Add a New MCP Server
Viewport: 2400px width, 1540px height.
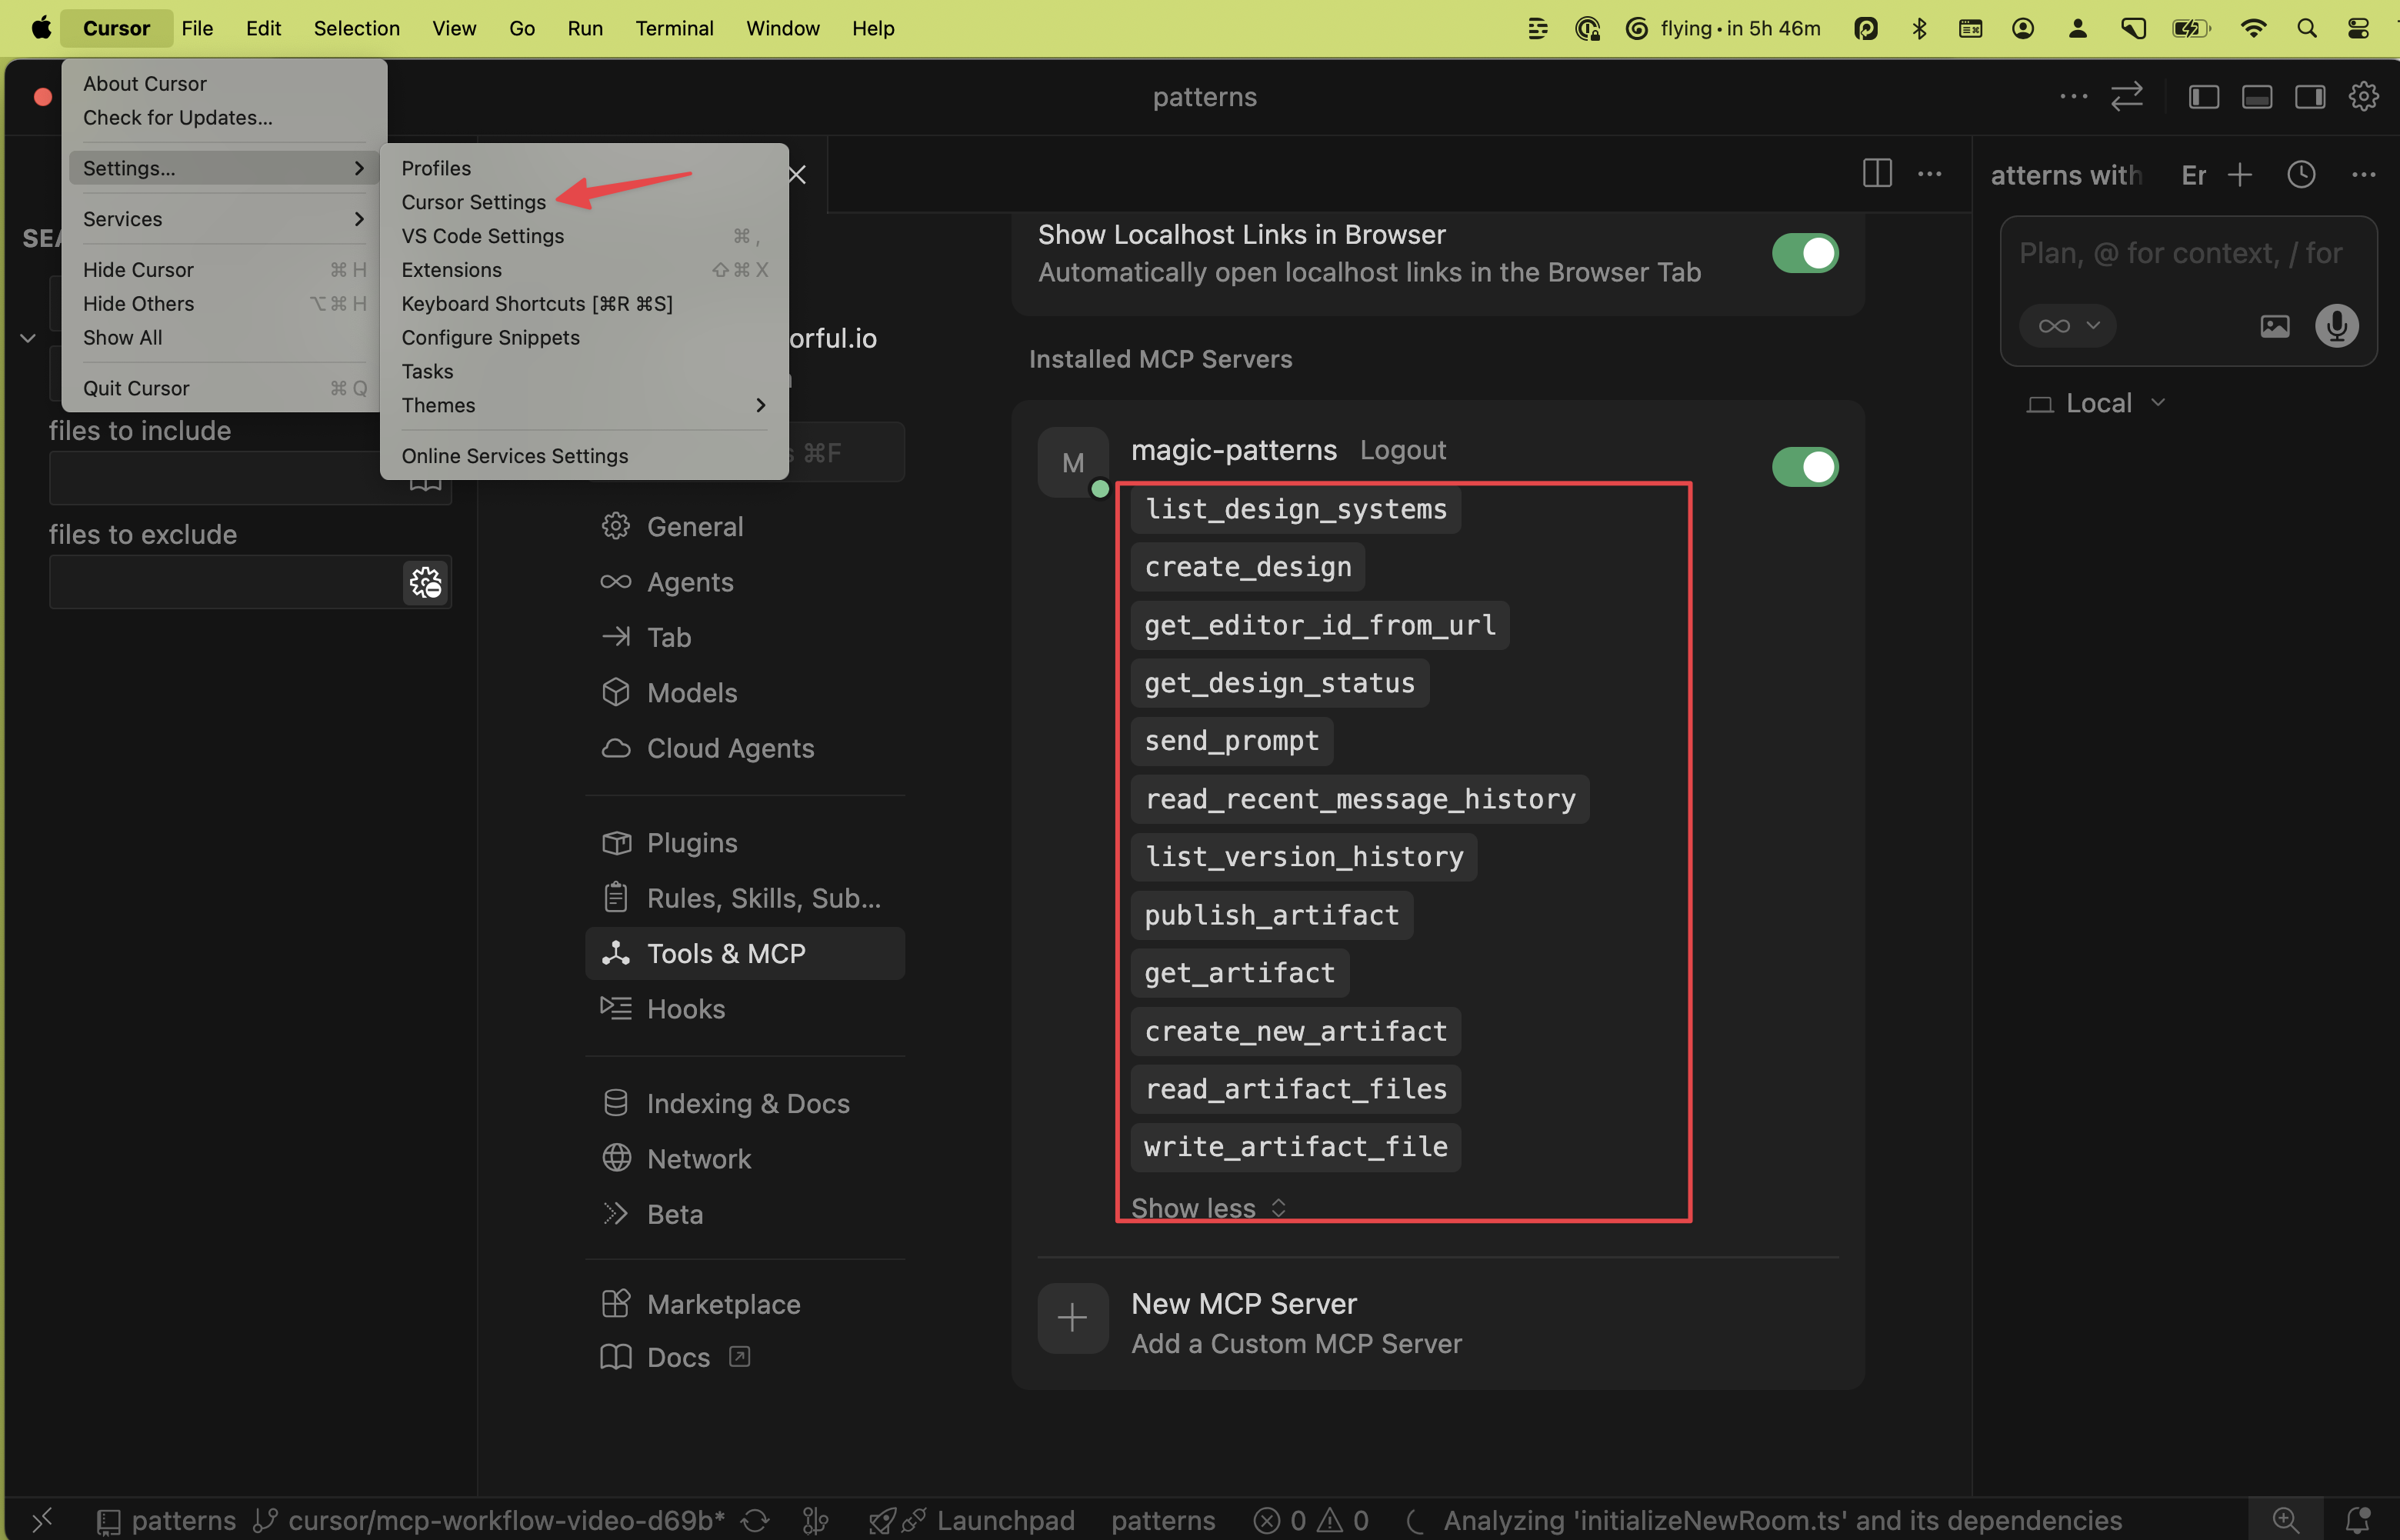(x=1244, y=1303)
